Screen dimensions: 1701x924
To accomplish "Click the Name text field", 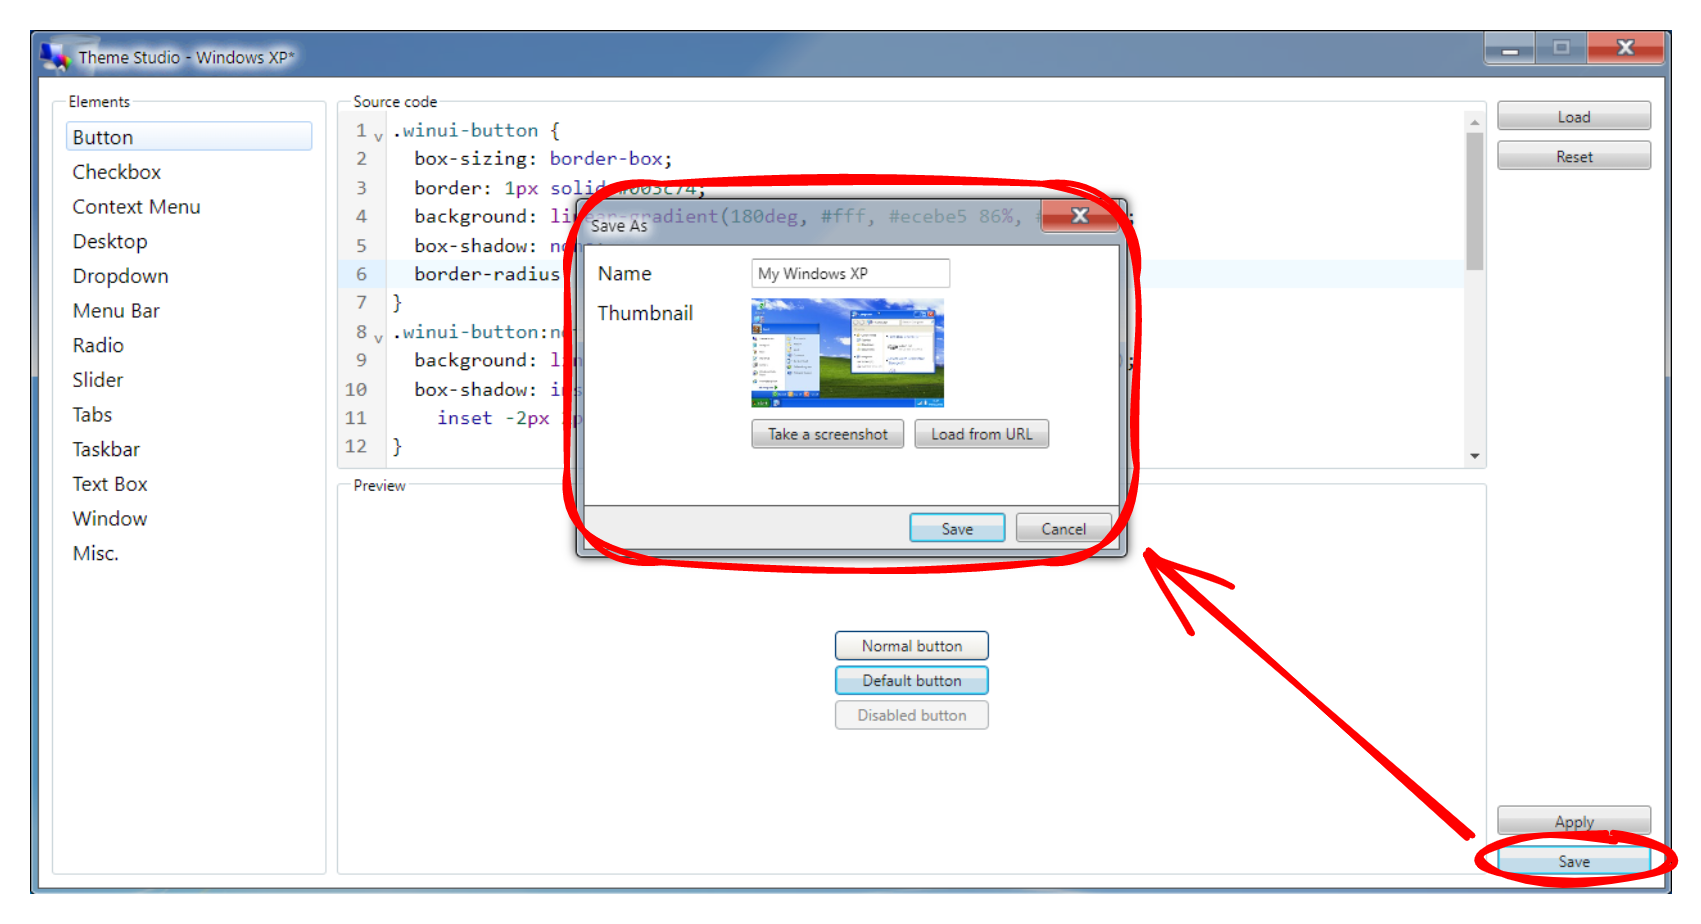I will [850, 274].
